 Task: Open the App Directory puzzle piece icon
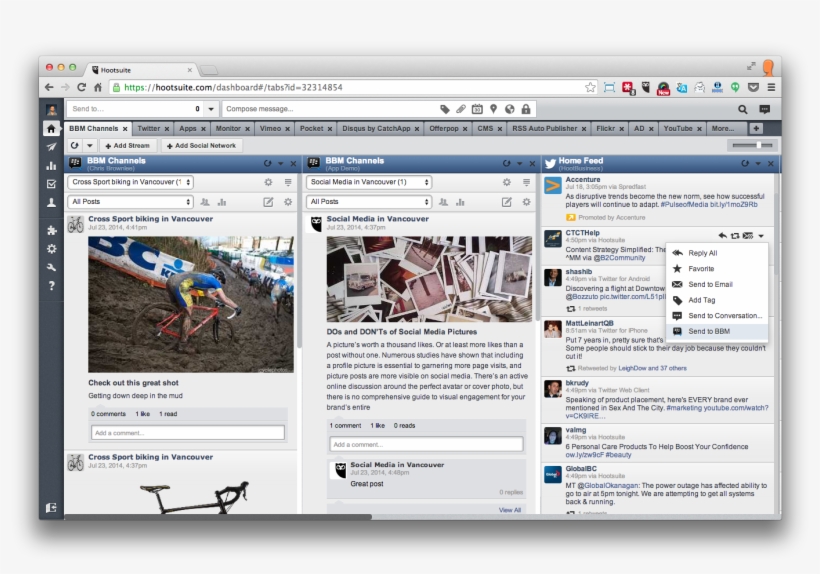pos(51,230)
